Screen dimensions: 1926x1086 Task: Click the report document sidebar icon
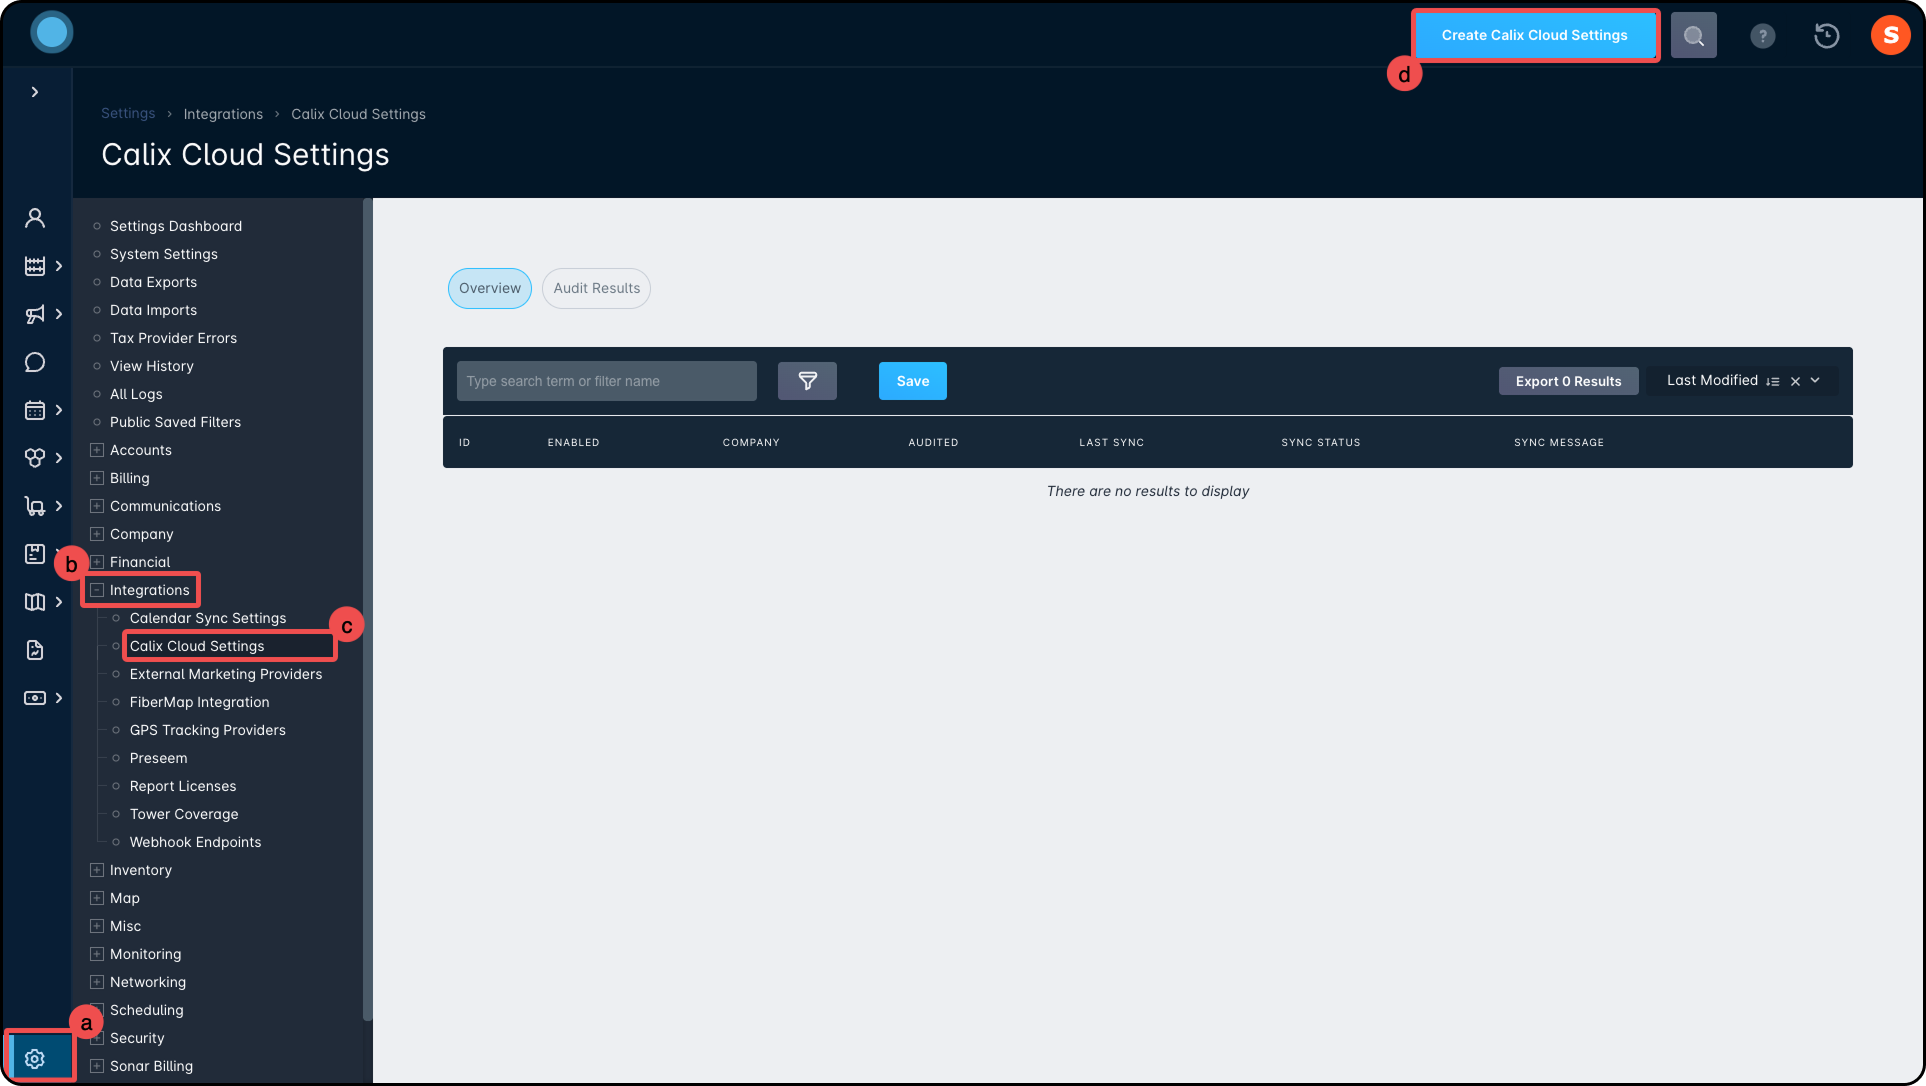(x=35, y=650)
